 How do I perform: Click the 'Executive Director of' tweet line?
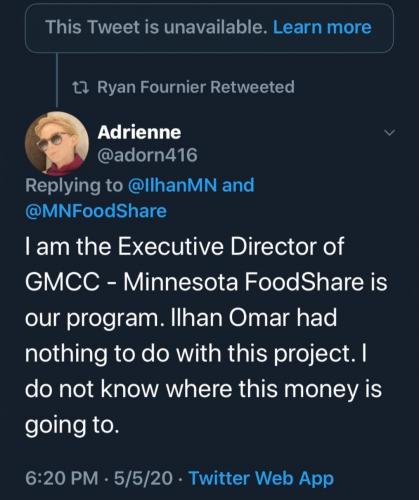[185, 247]
